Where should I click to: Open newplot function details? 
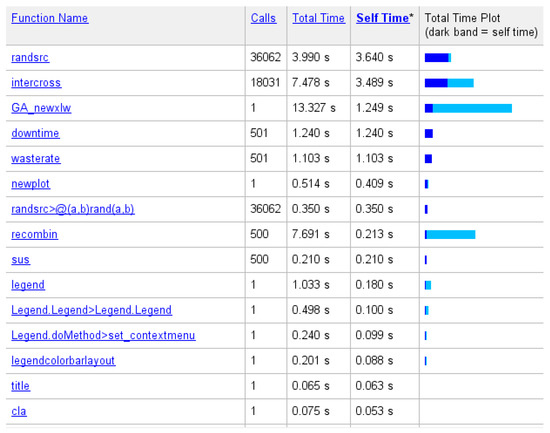31,184
